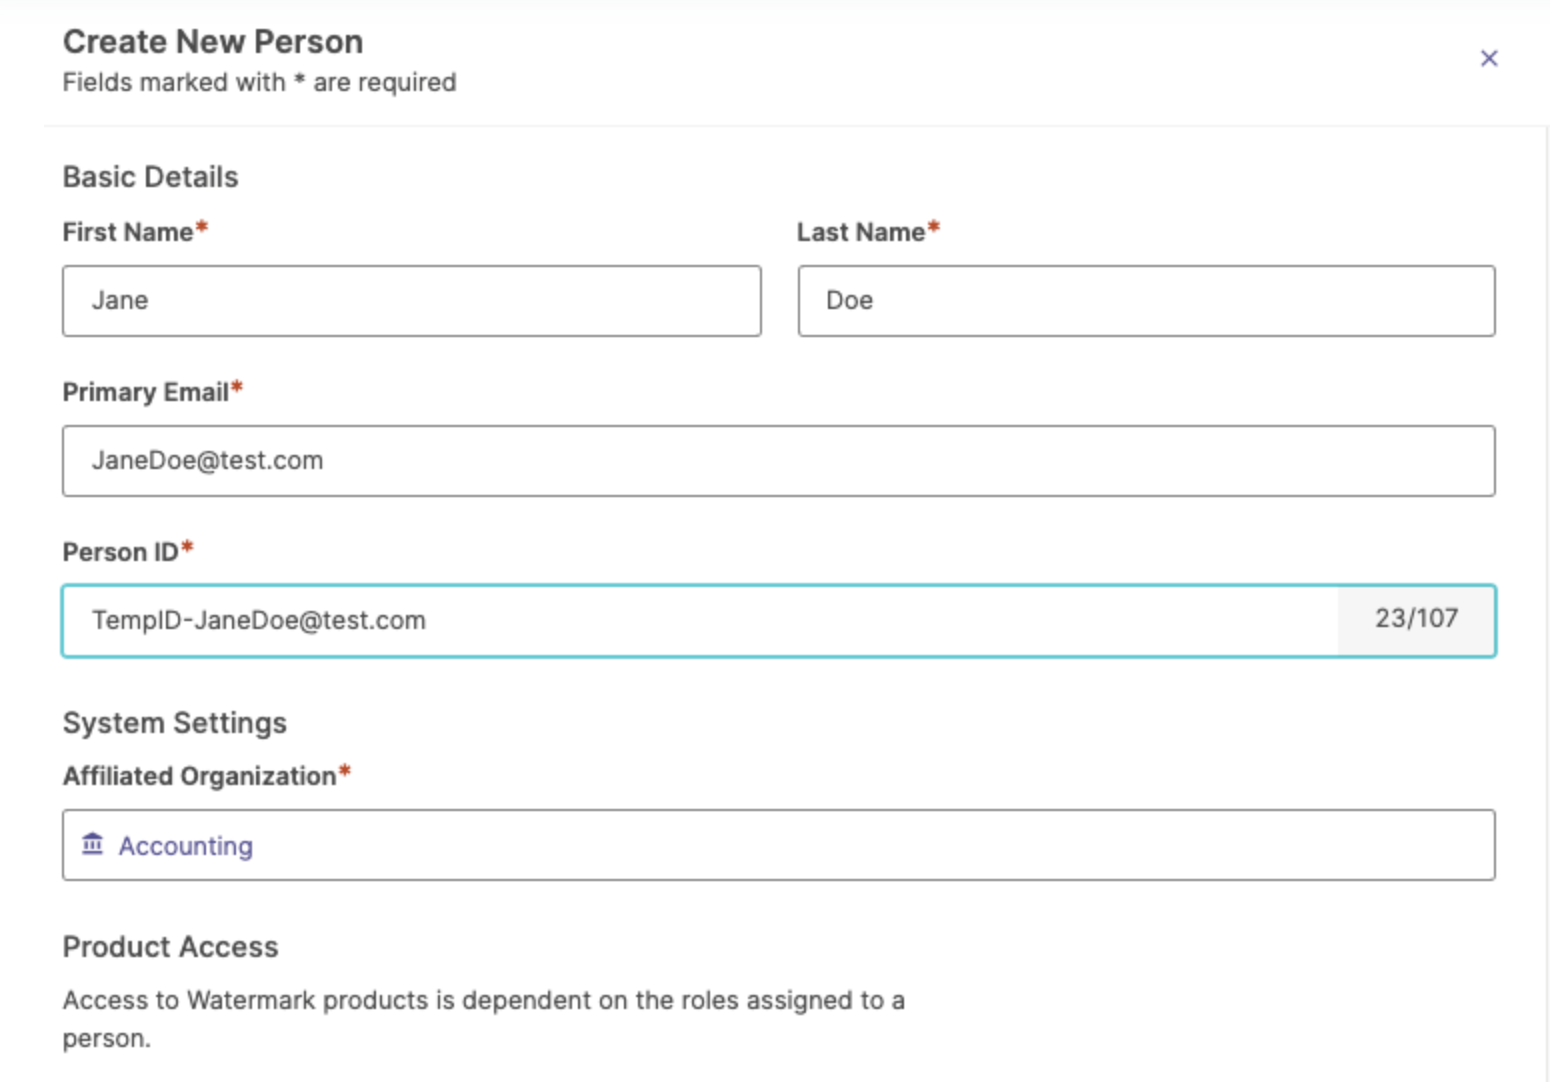Click into the Primary Email input box
Image resolution: width=1550 pixels, height=1082 pixels.
(x=779, y=461)
